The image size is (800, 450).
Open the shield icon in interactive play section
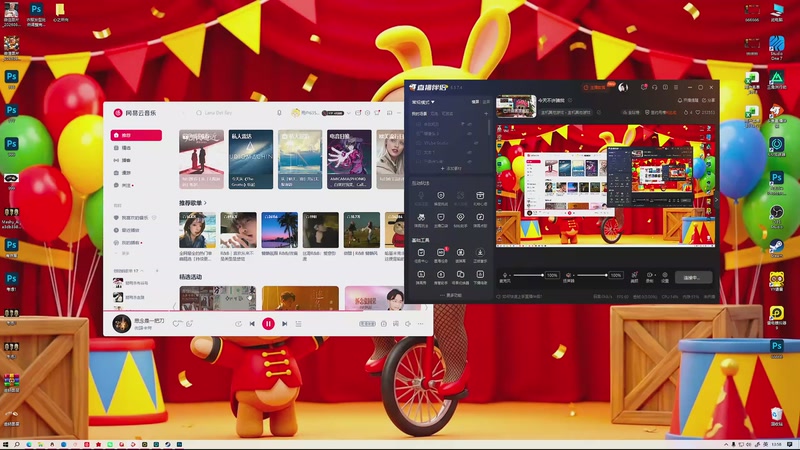point(441,195)
